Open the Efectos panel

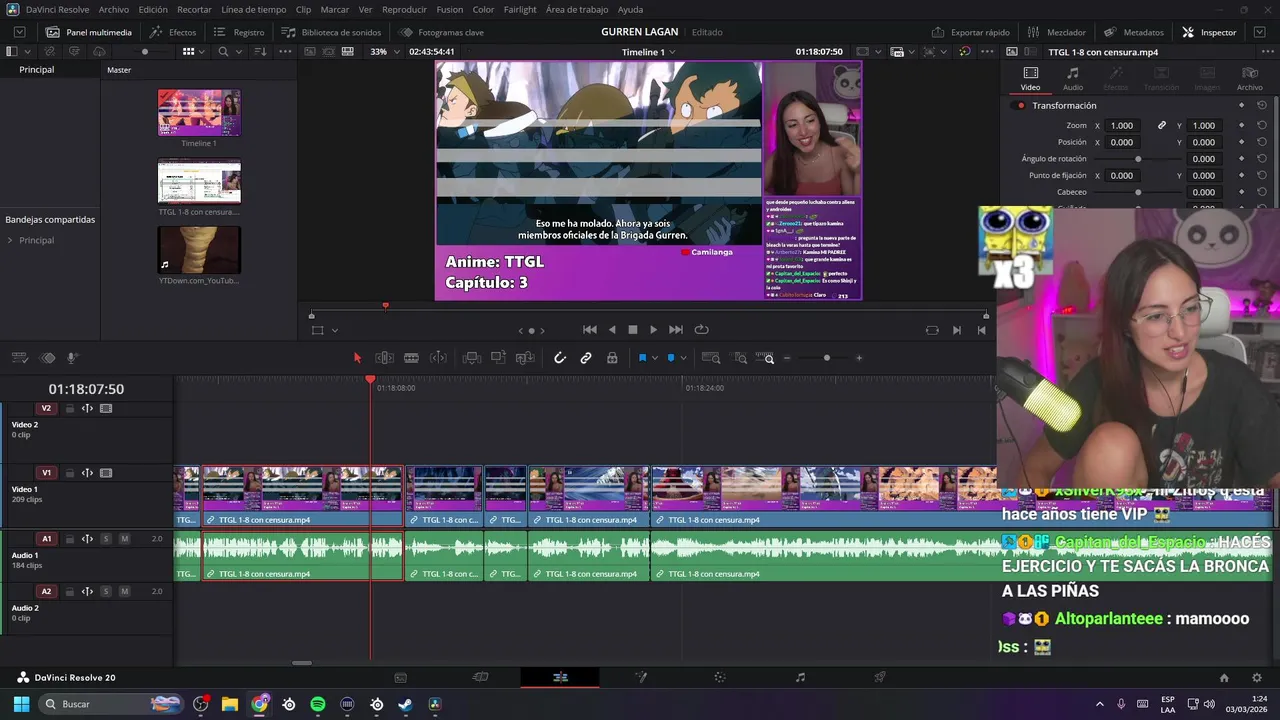(x=173, y=32)
